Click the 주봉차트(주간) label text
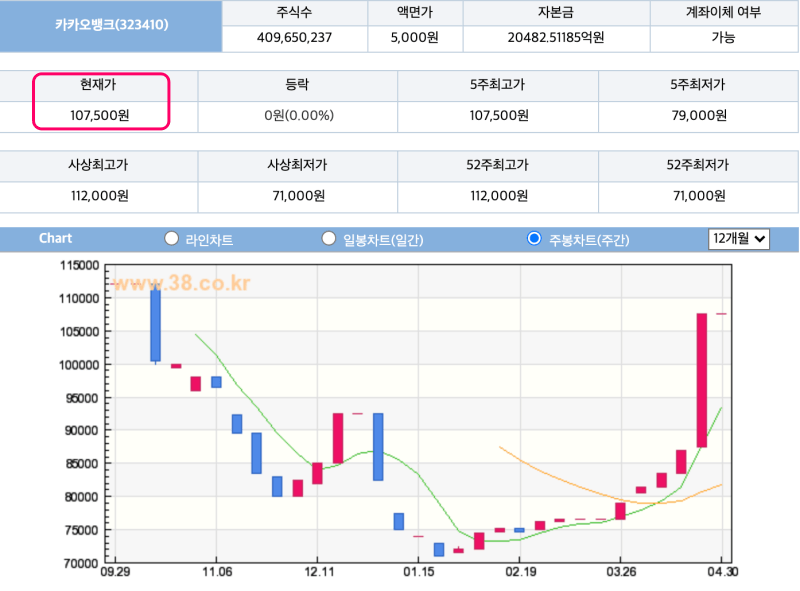The image size is (800, 591). [589, 240]
